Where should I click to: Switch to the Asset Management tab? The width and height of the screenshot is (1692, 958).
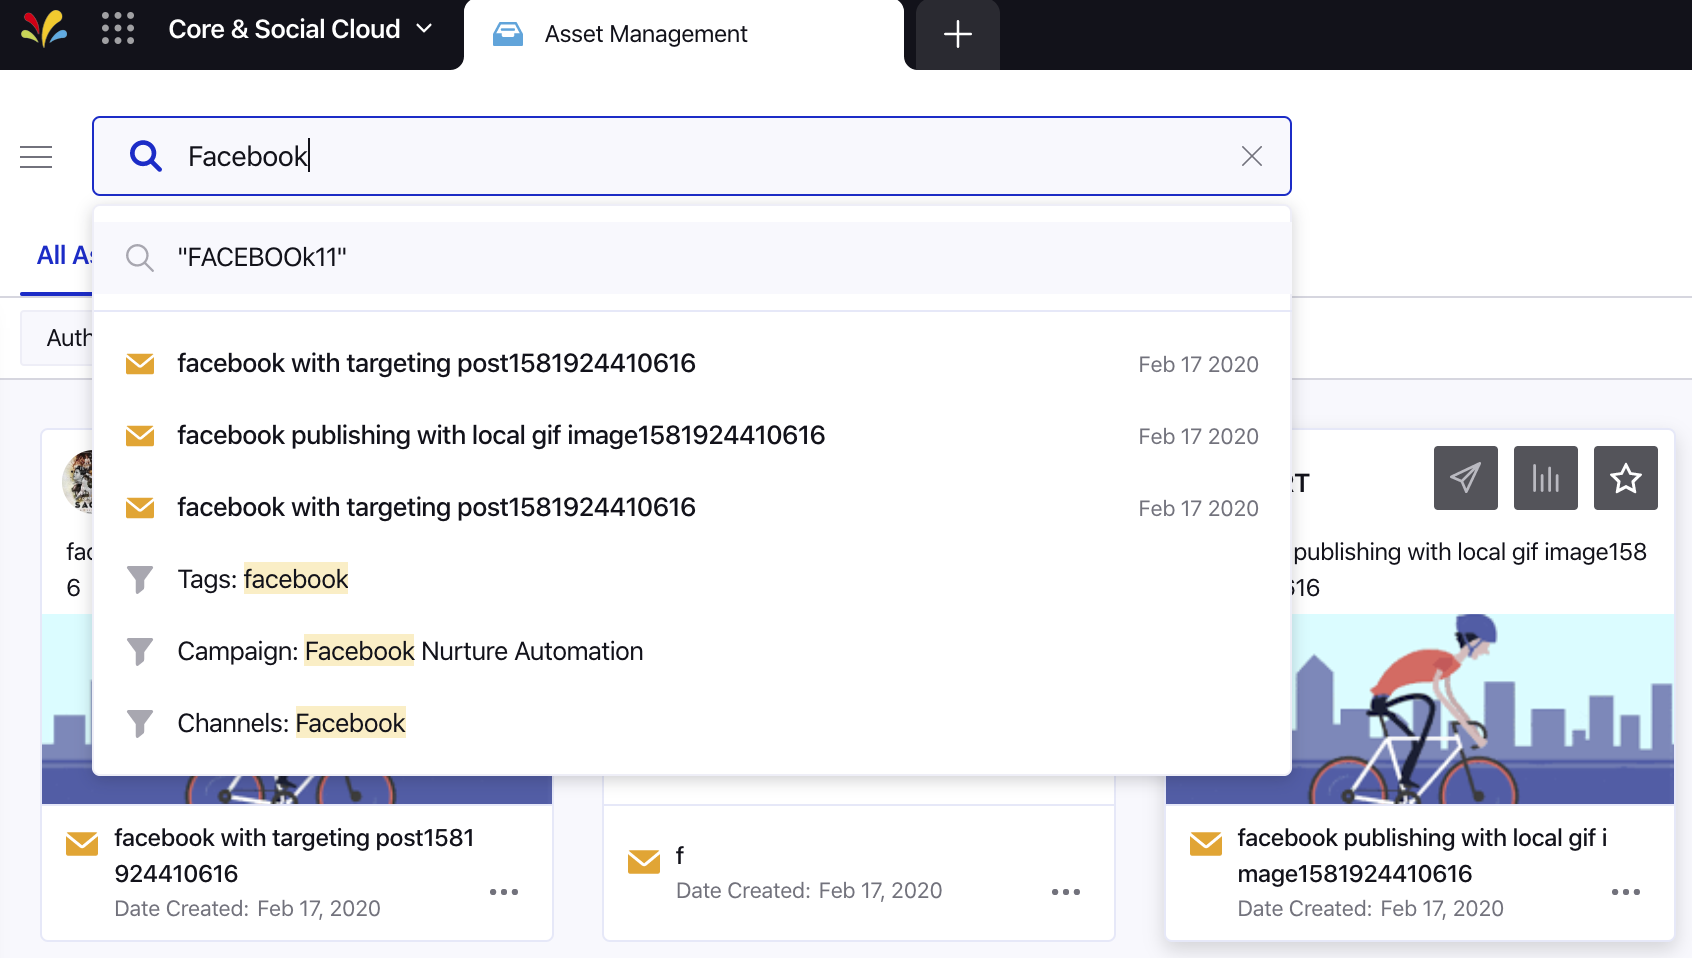684,35
